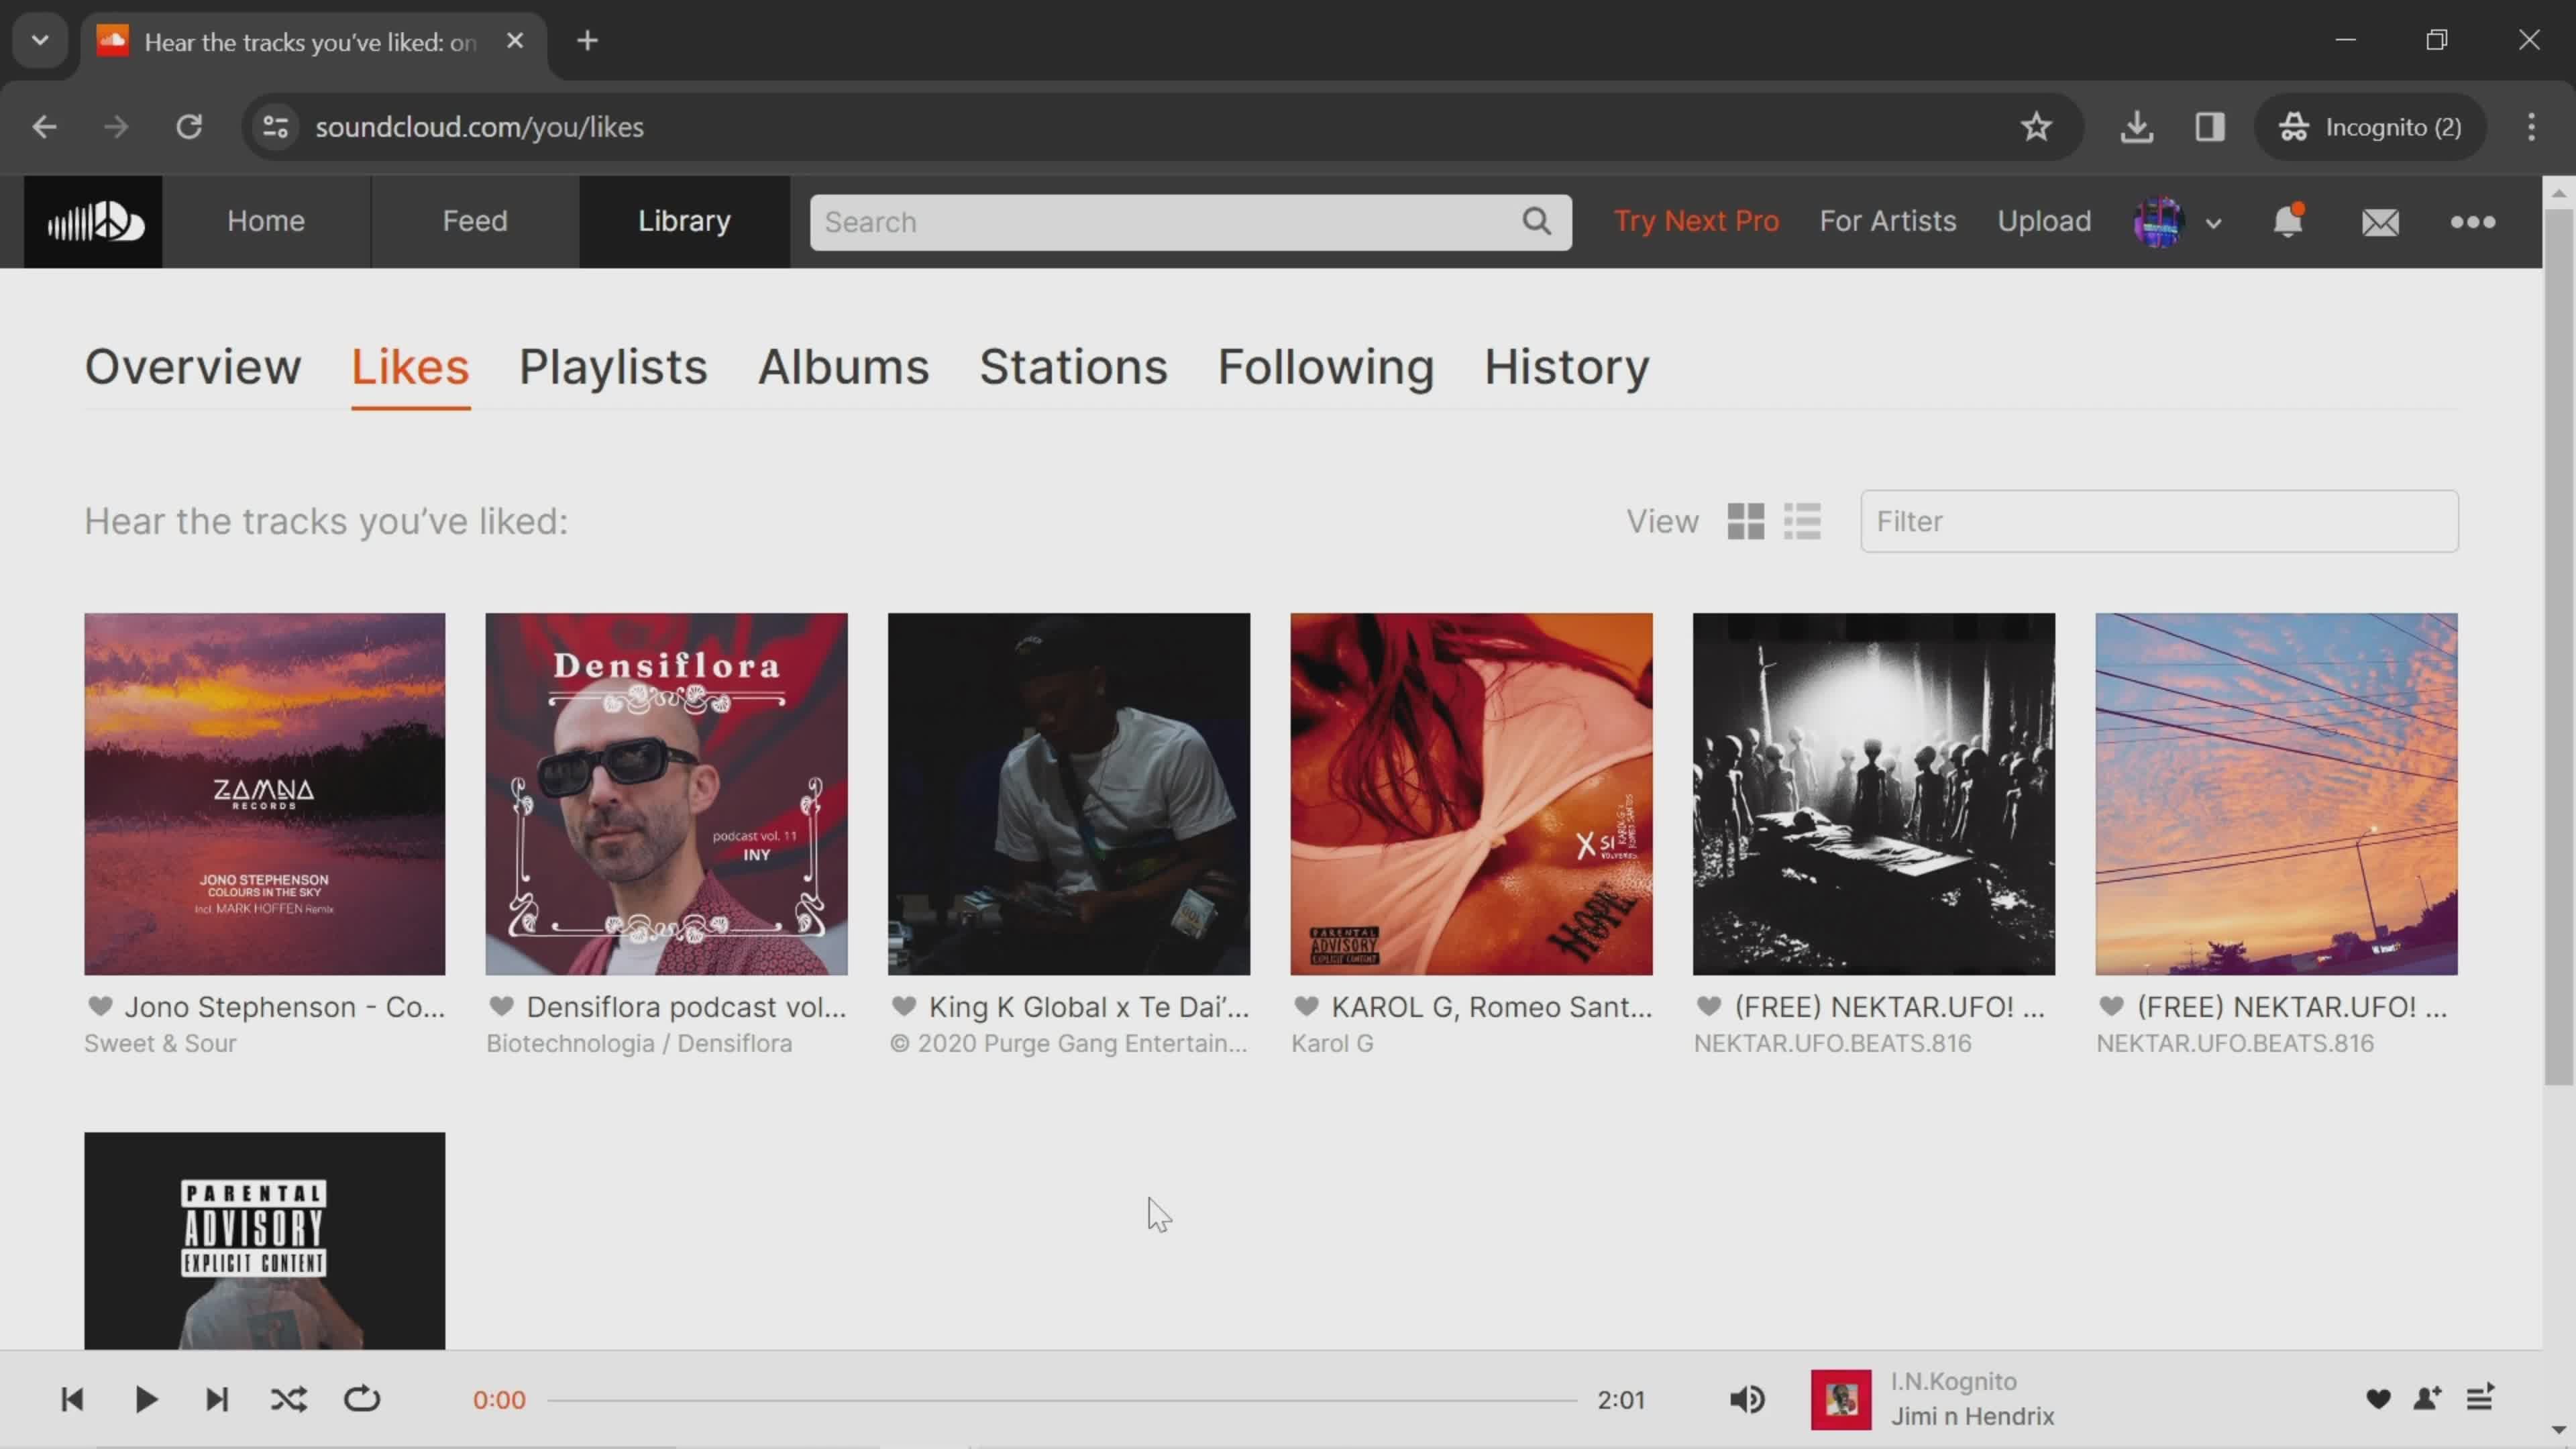Click the repeat/loop playback icon
The width and height of the screenshot is (2576, 1449).
coord(363,1398)
